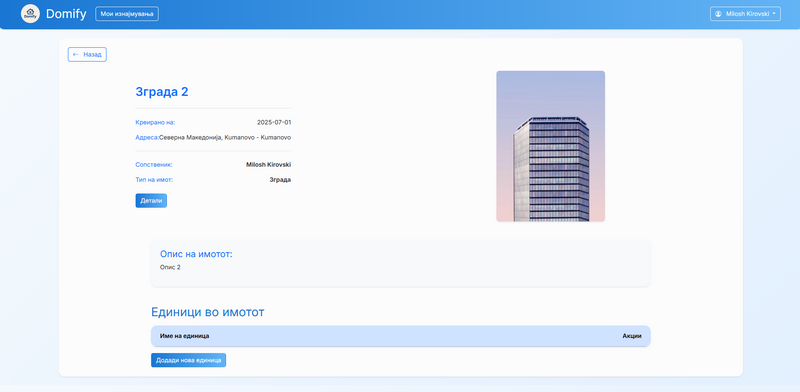800x392 pixels.
Task: Click the left arrow icon in Назад
Action: point(76,54)
